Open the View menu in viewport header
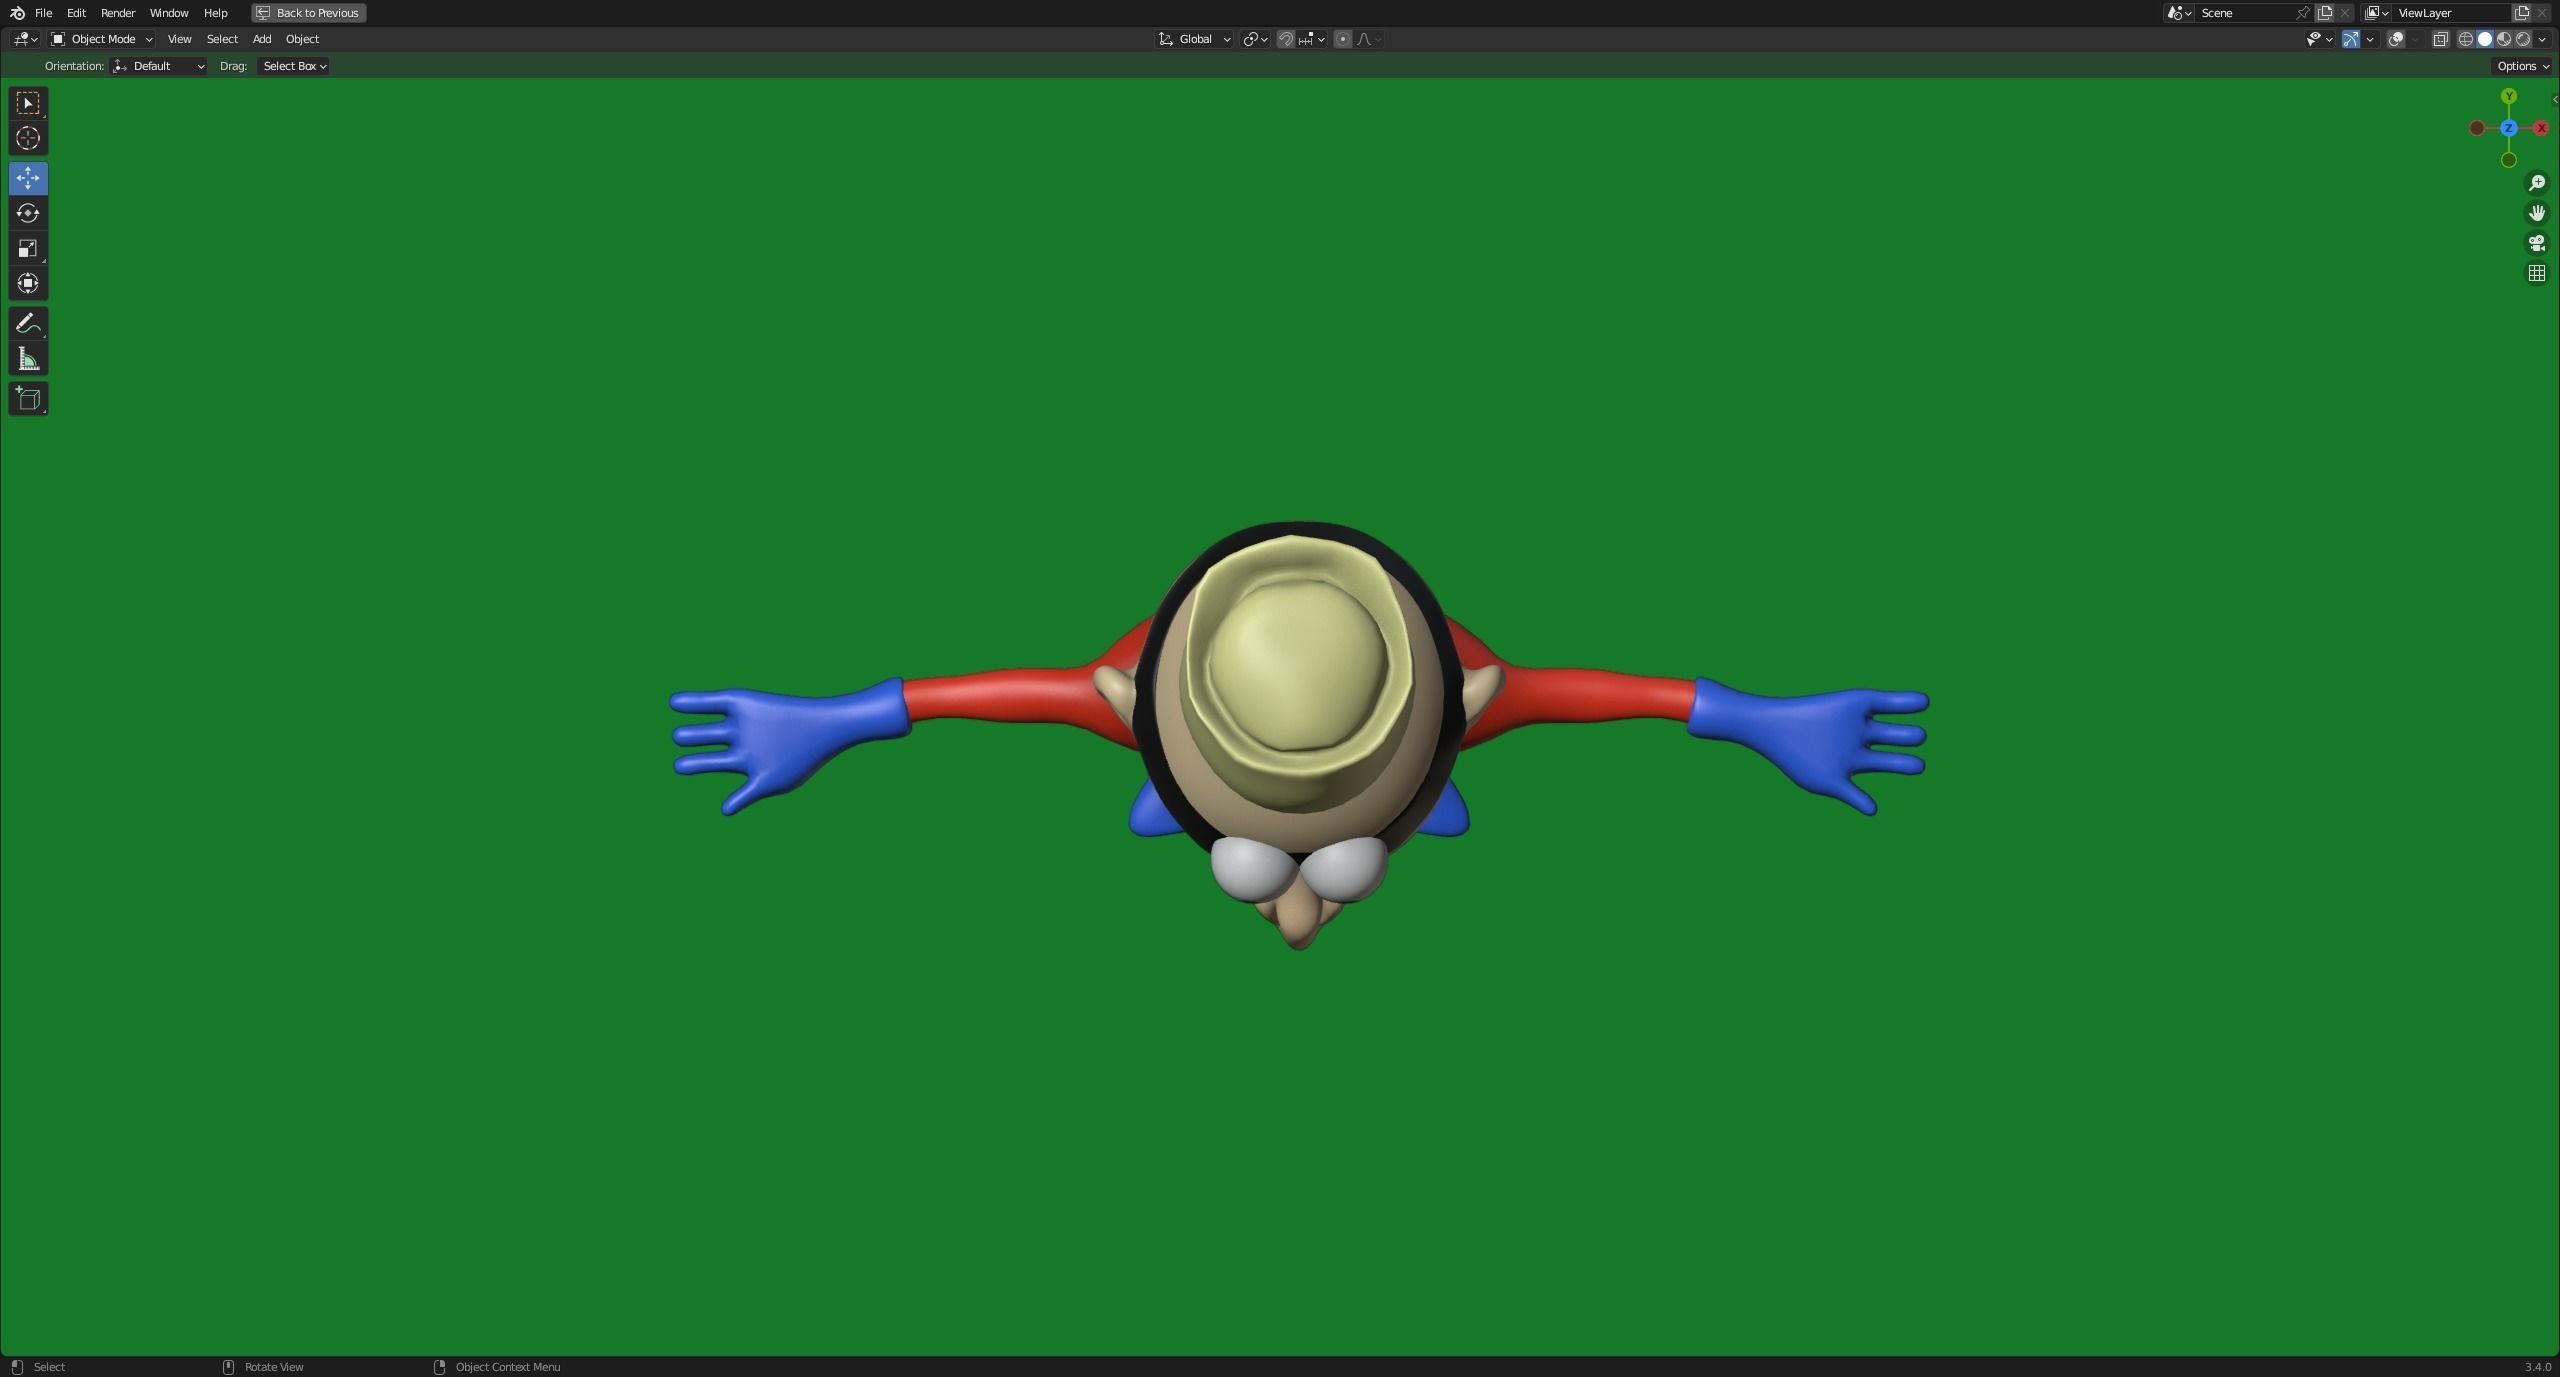Image resolution: width=2560 pixels, height=1377 pixels. (x=179, y=39)
